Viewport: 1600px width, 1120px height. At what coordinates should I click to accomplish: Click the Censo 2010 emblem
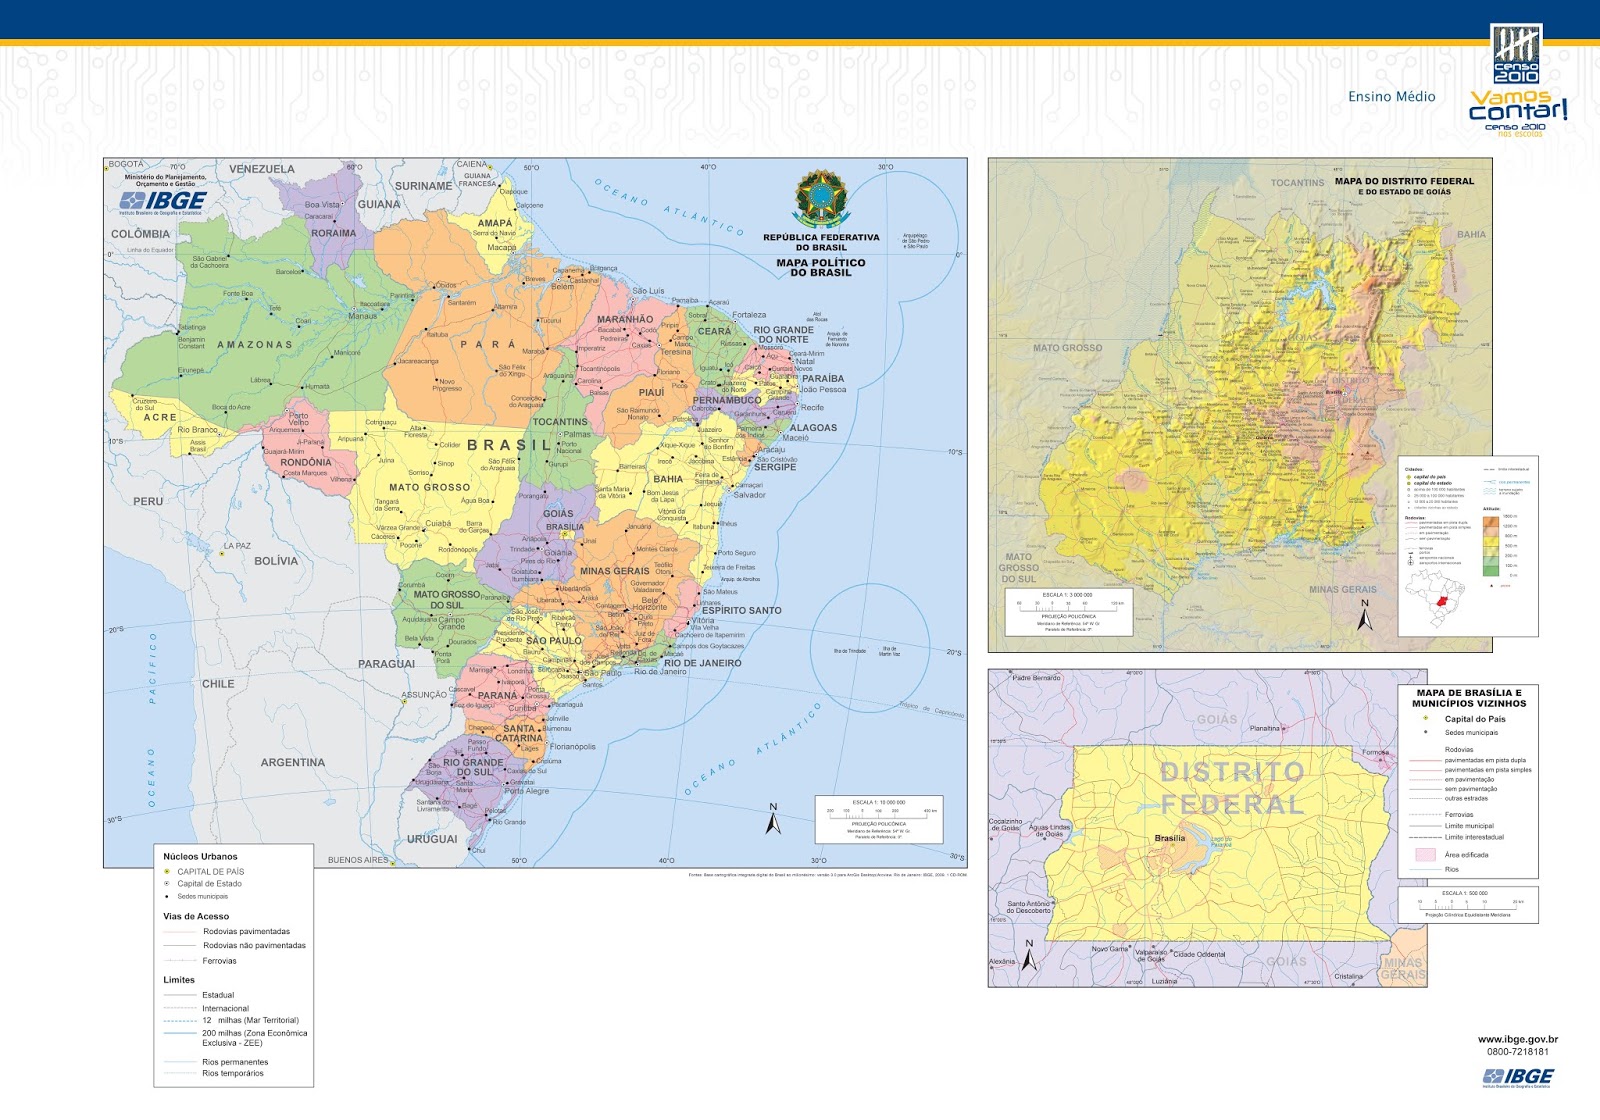[x=1516, y=55]
